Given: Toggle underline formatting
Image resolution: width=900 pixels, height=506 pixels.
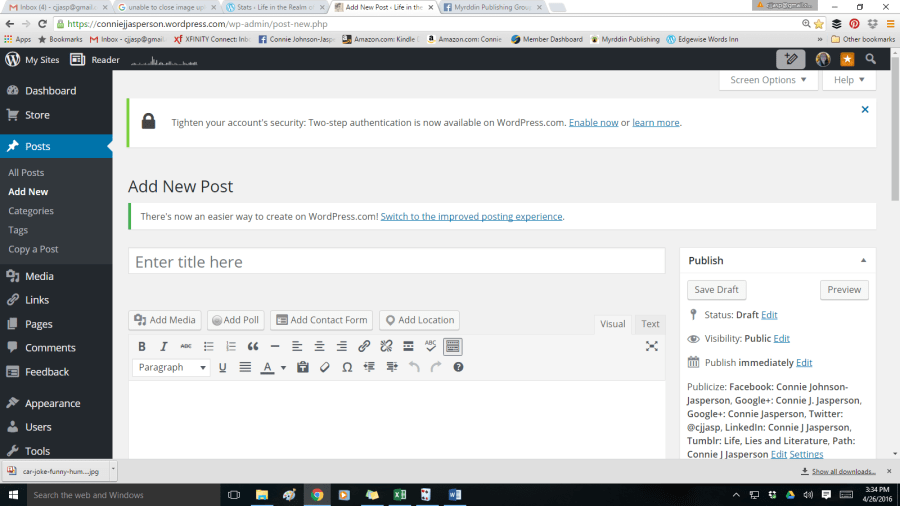Looking at the screenshot, I should coord(222,367).
